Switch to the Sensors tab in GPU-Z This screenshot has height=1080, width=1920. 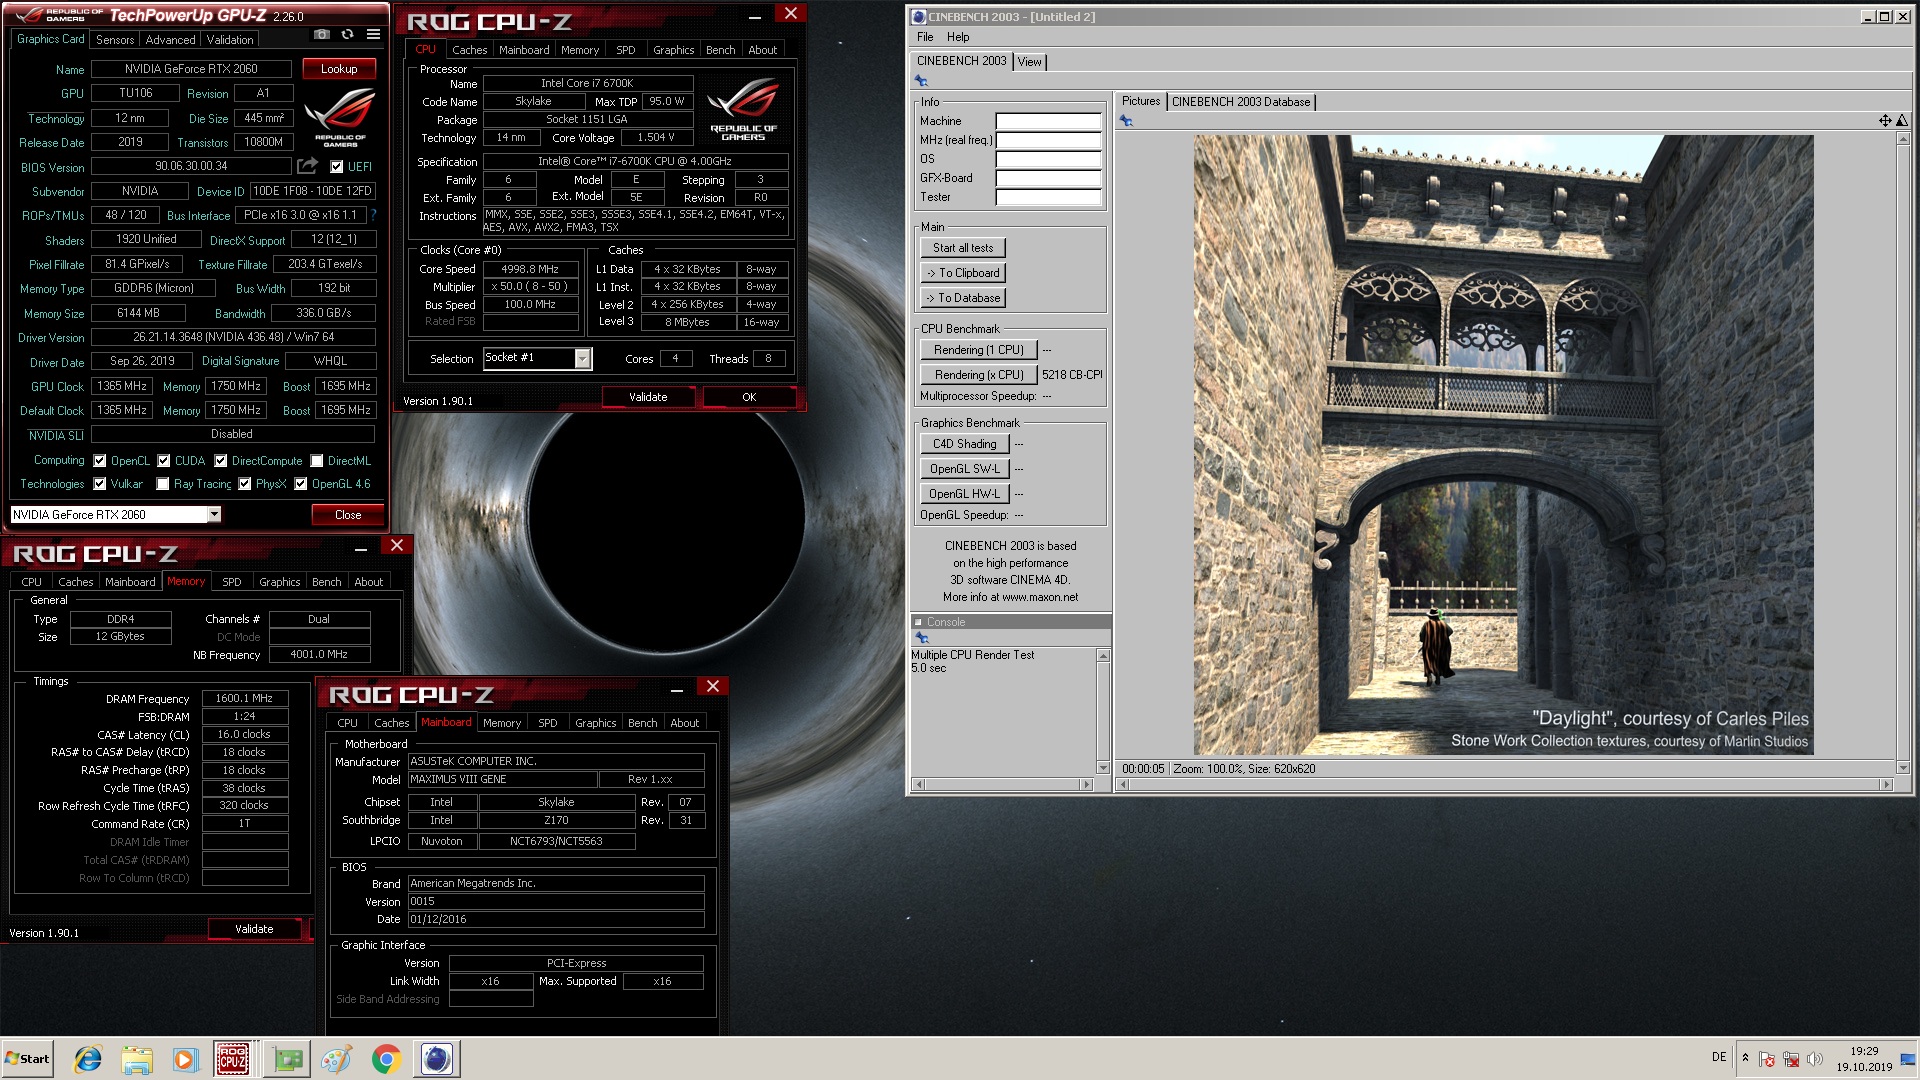(115, 40)
